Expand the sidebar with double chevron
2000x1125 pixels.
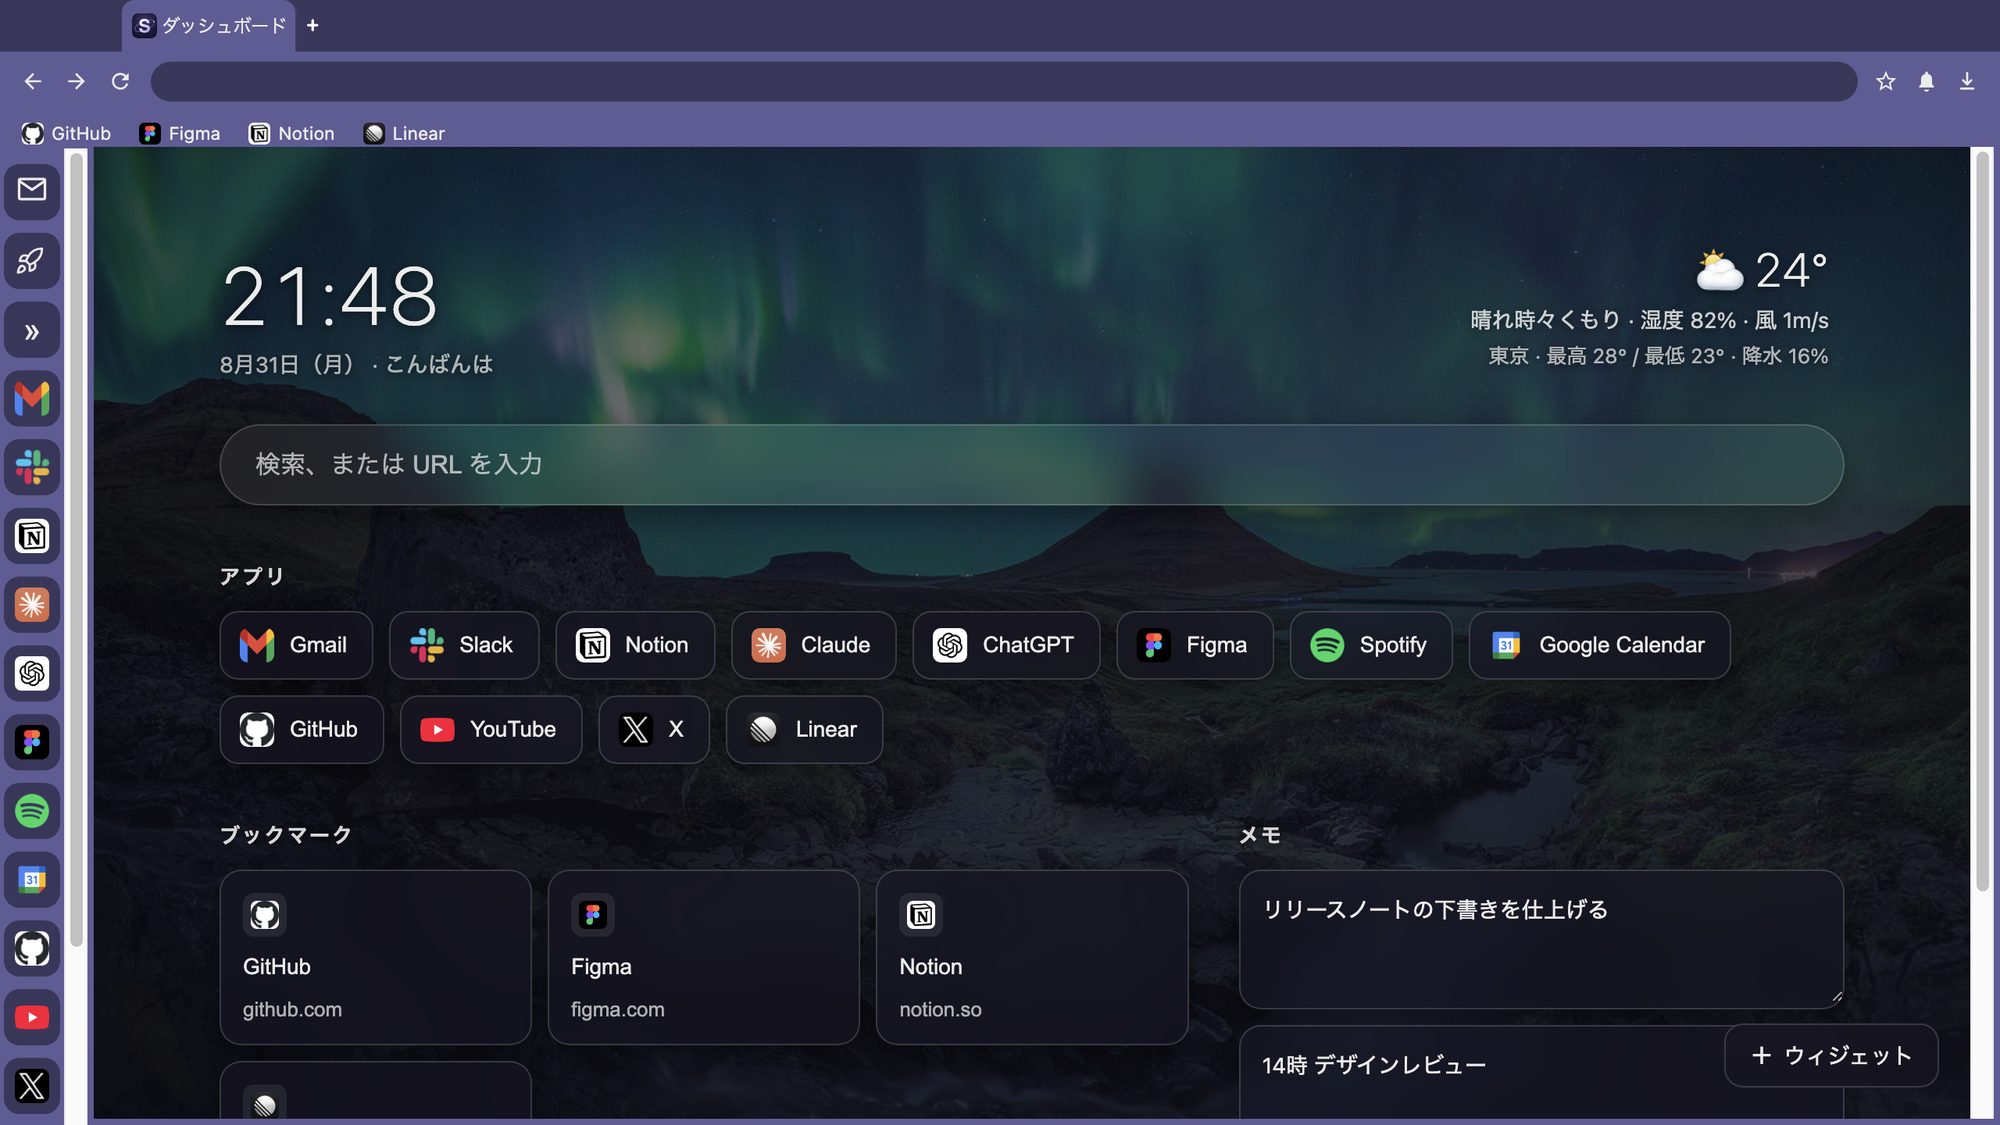click(32, 331)
